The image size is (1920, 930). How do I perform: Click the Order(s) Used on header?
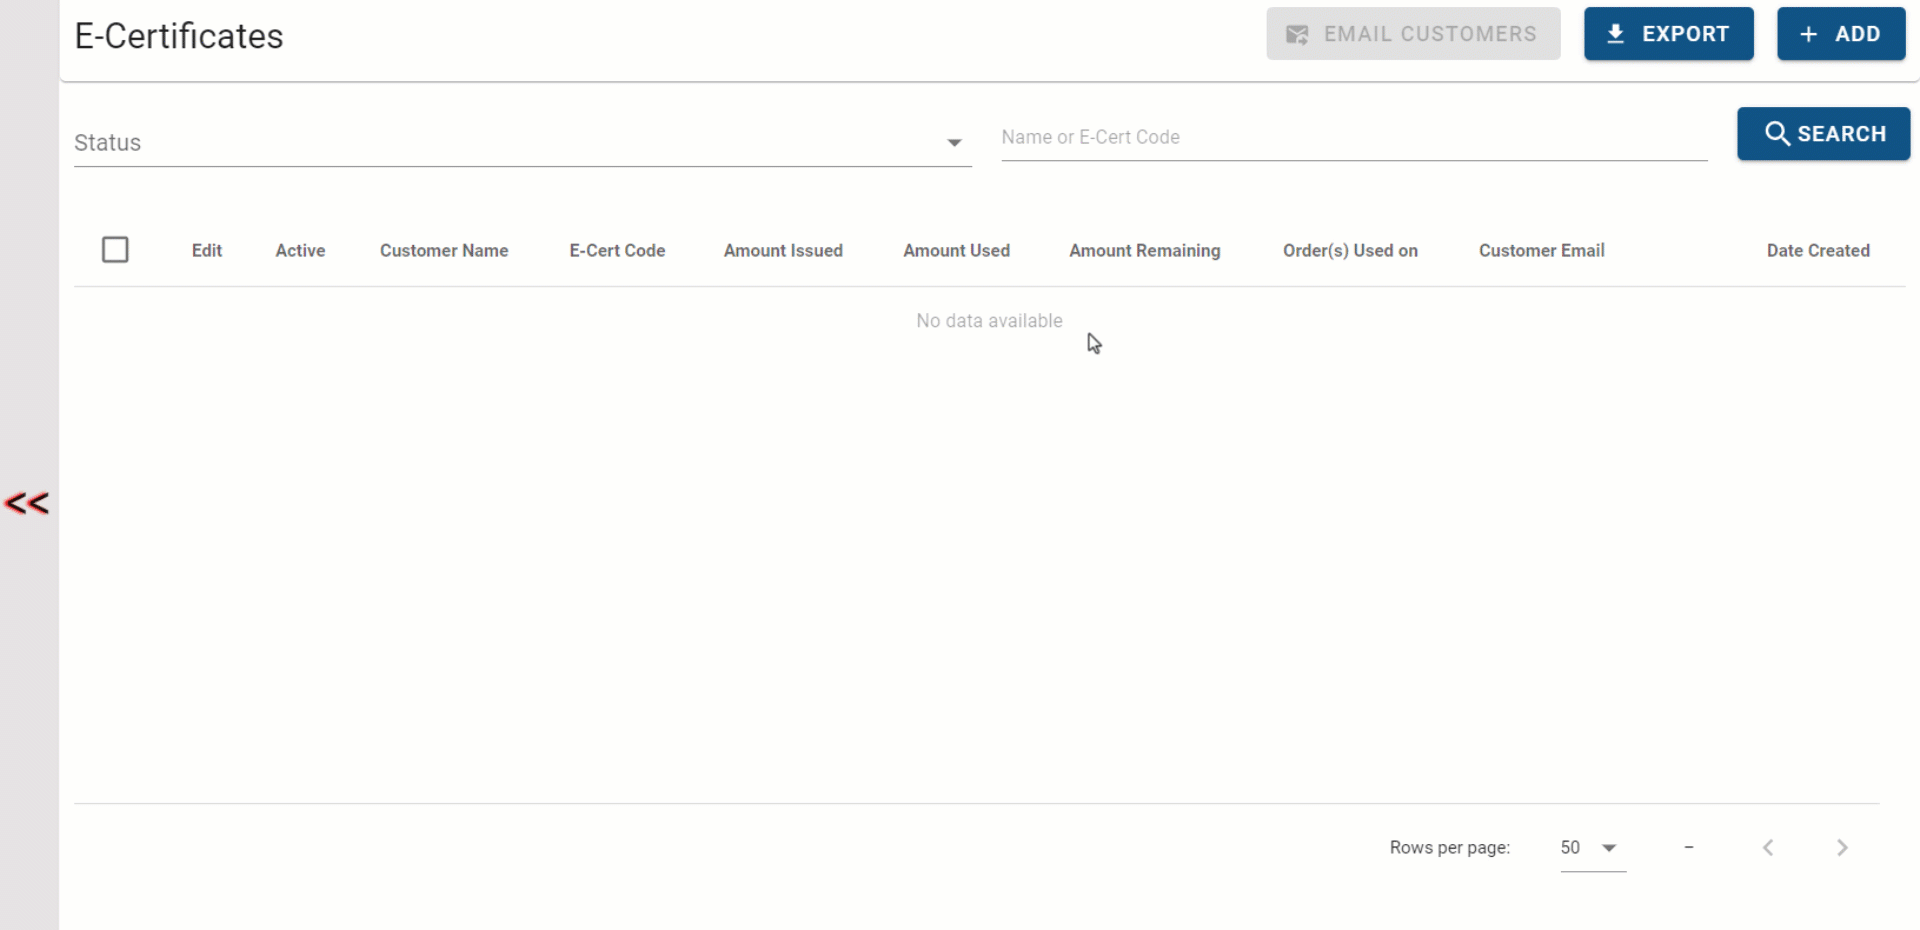[1350, 251]
